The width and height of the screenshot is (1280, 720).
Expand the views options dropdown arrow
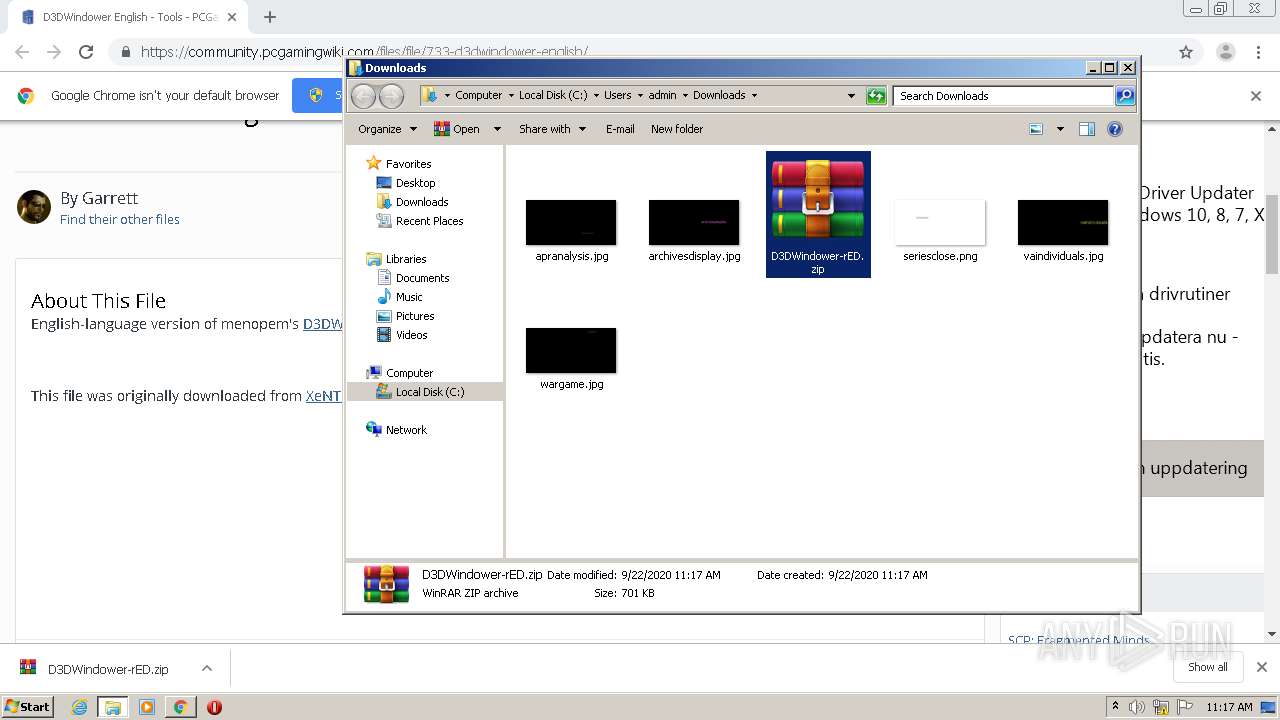pyautogui.click(x=1060, y=129)
